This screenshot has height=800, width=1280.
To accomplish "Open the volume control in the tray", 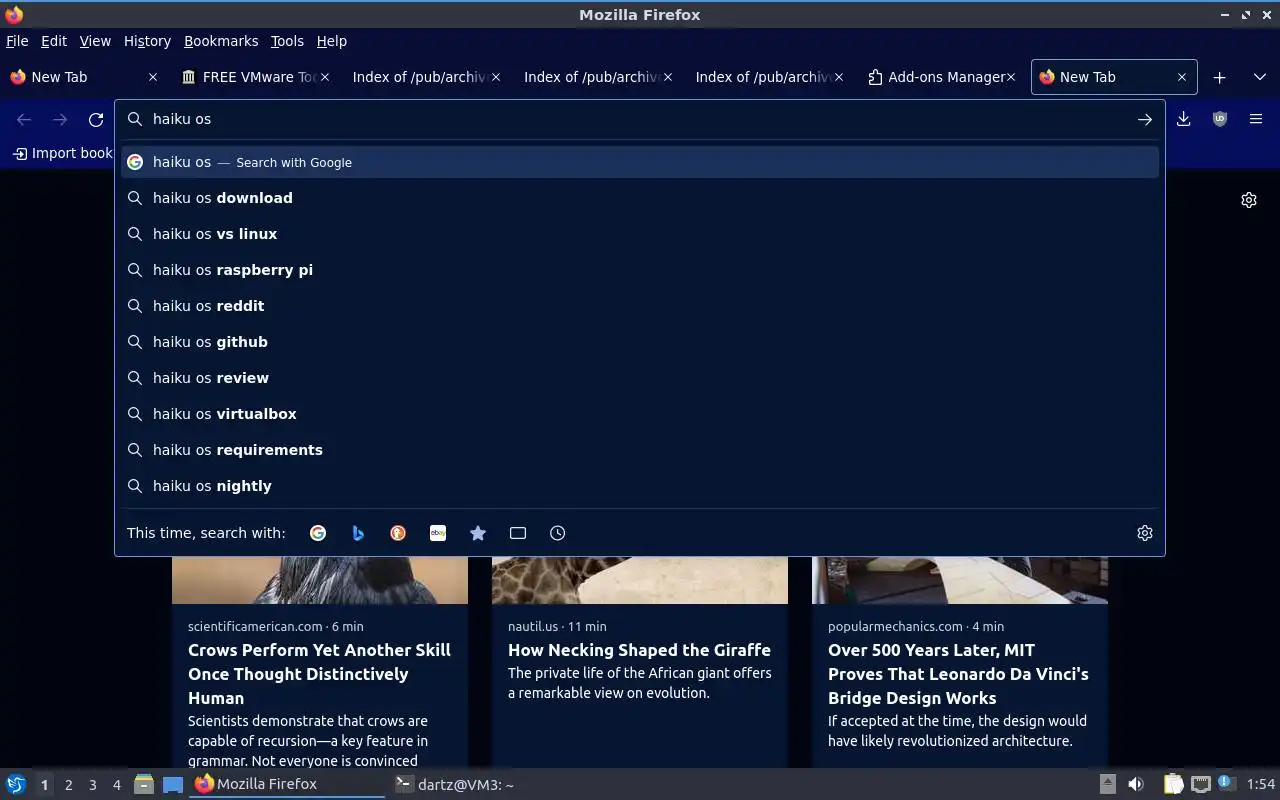I will [x=1136, y=784].
